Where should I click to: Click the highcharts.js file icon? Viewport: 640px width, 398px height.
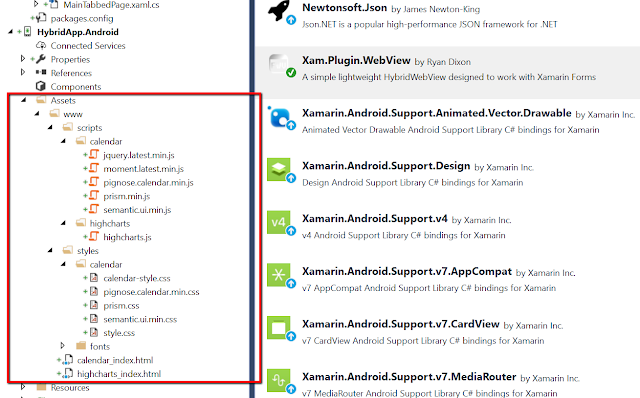(x=94, y=236)
